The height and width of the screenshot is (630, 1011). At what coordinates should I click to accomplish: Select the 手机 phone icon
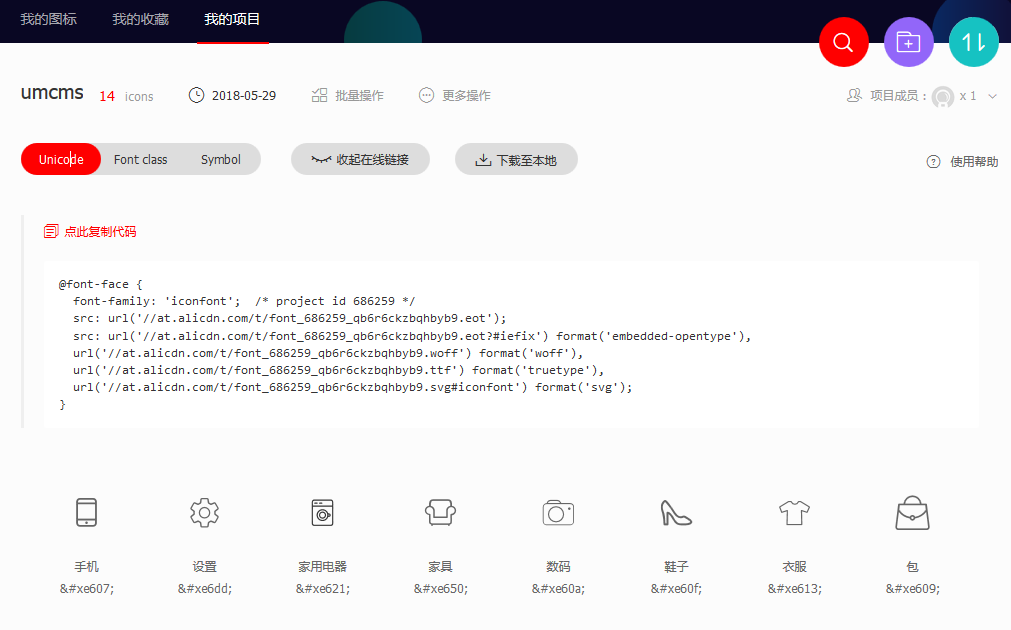coord(86,511)
